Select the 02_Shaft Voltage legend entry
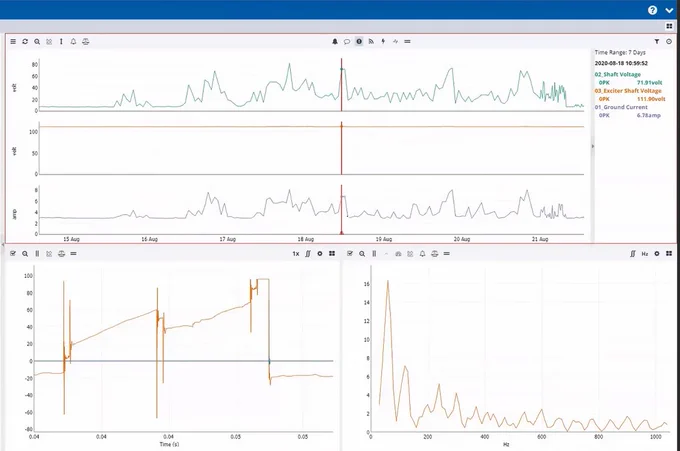 [618, 75]
